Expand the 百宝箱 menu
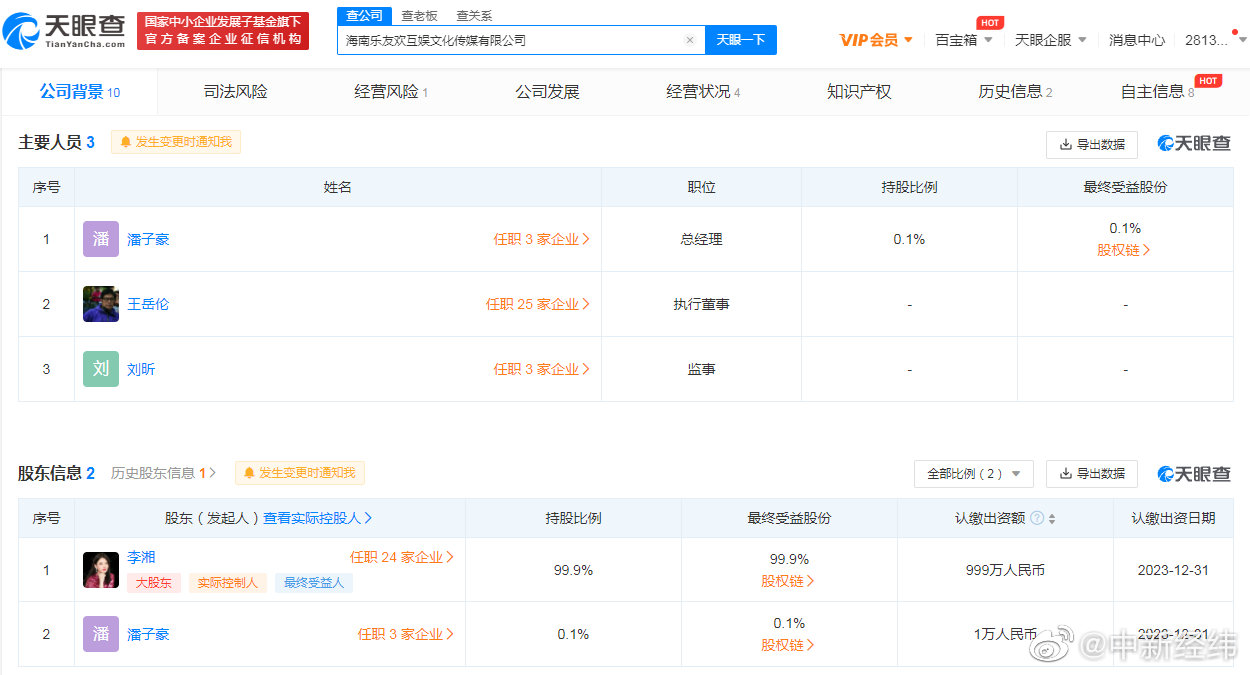 (x=964, y=40)
